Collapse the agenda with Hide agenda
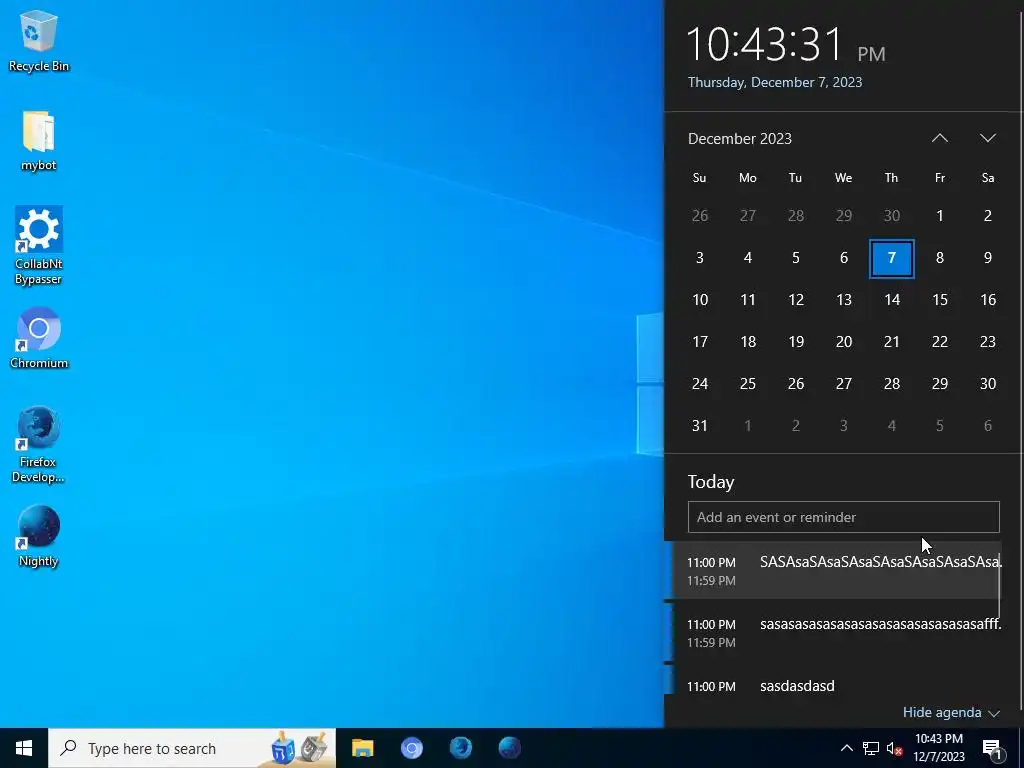 point(951,712)
